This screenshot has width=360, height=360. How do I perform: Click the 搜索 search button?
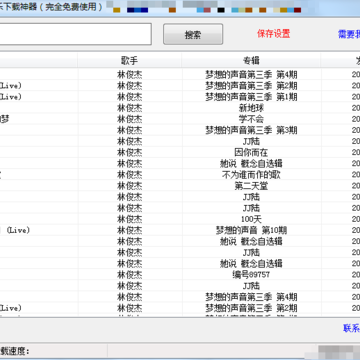pos(193,34)
